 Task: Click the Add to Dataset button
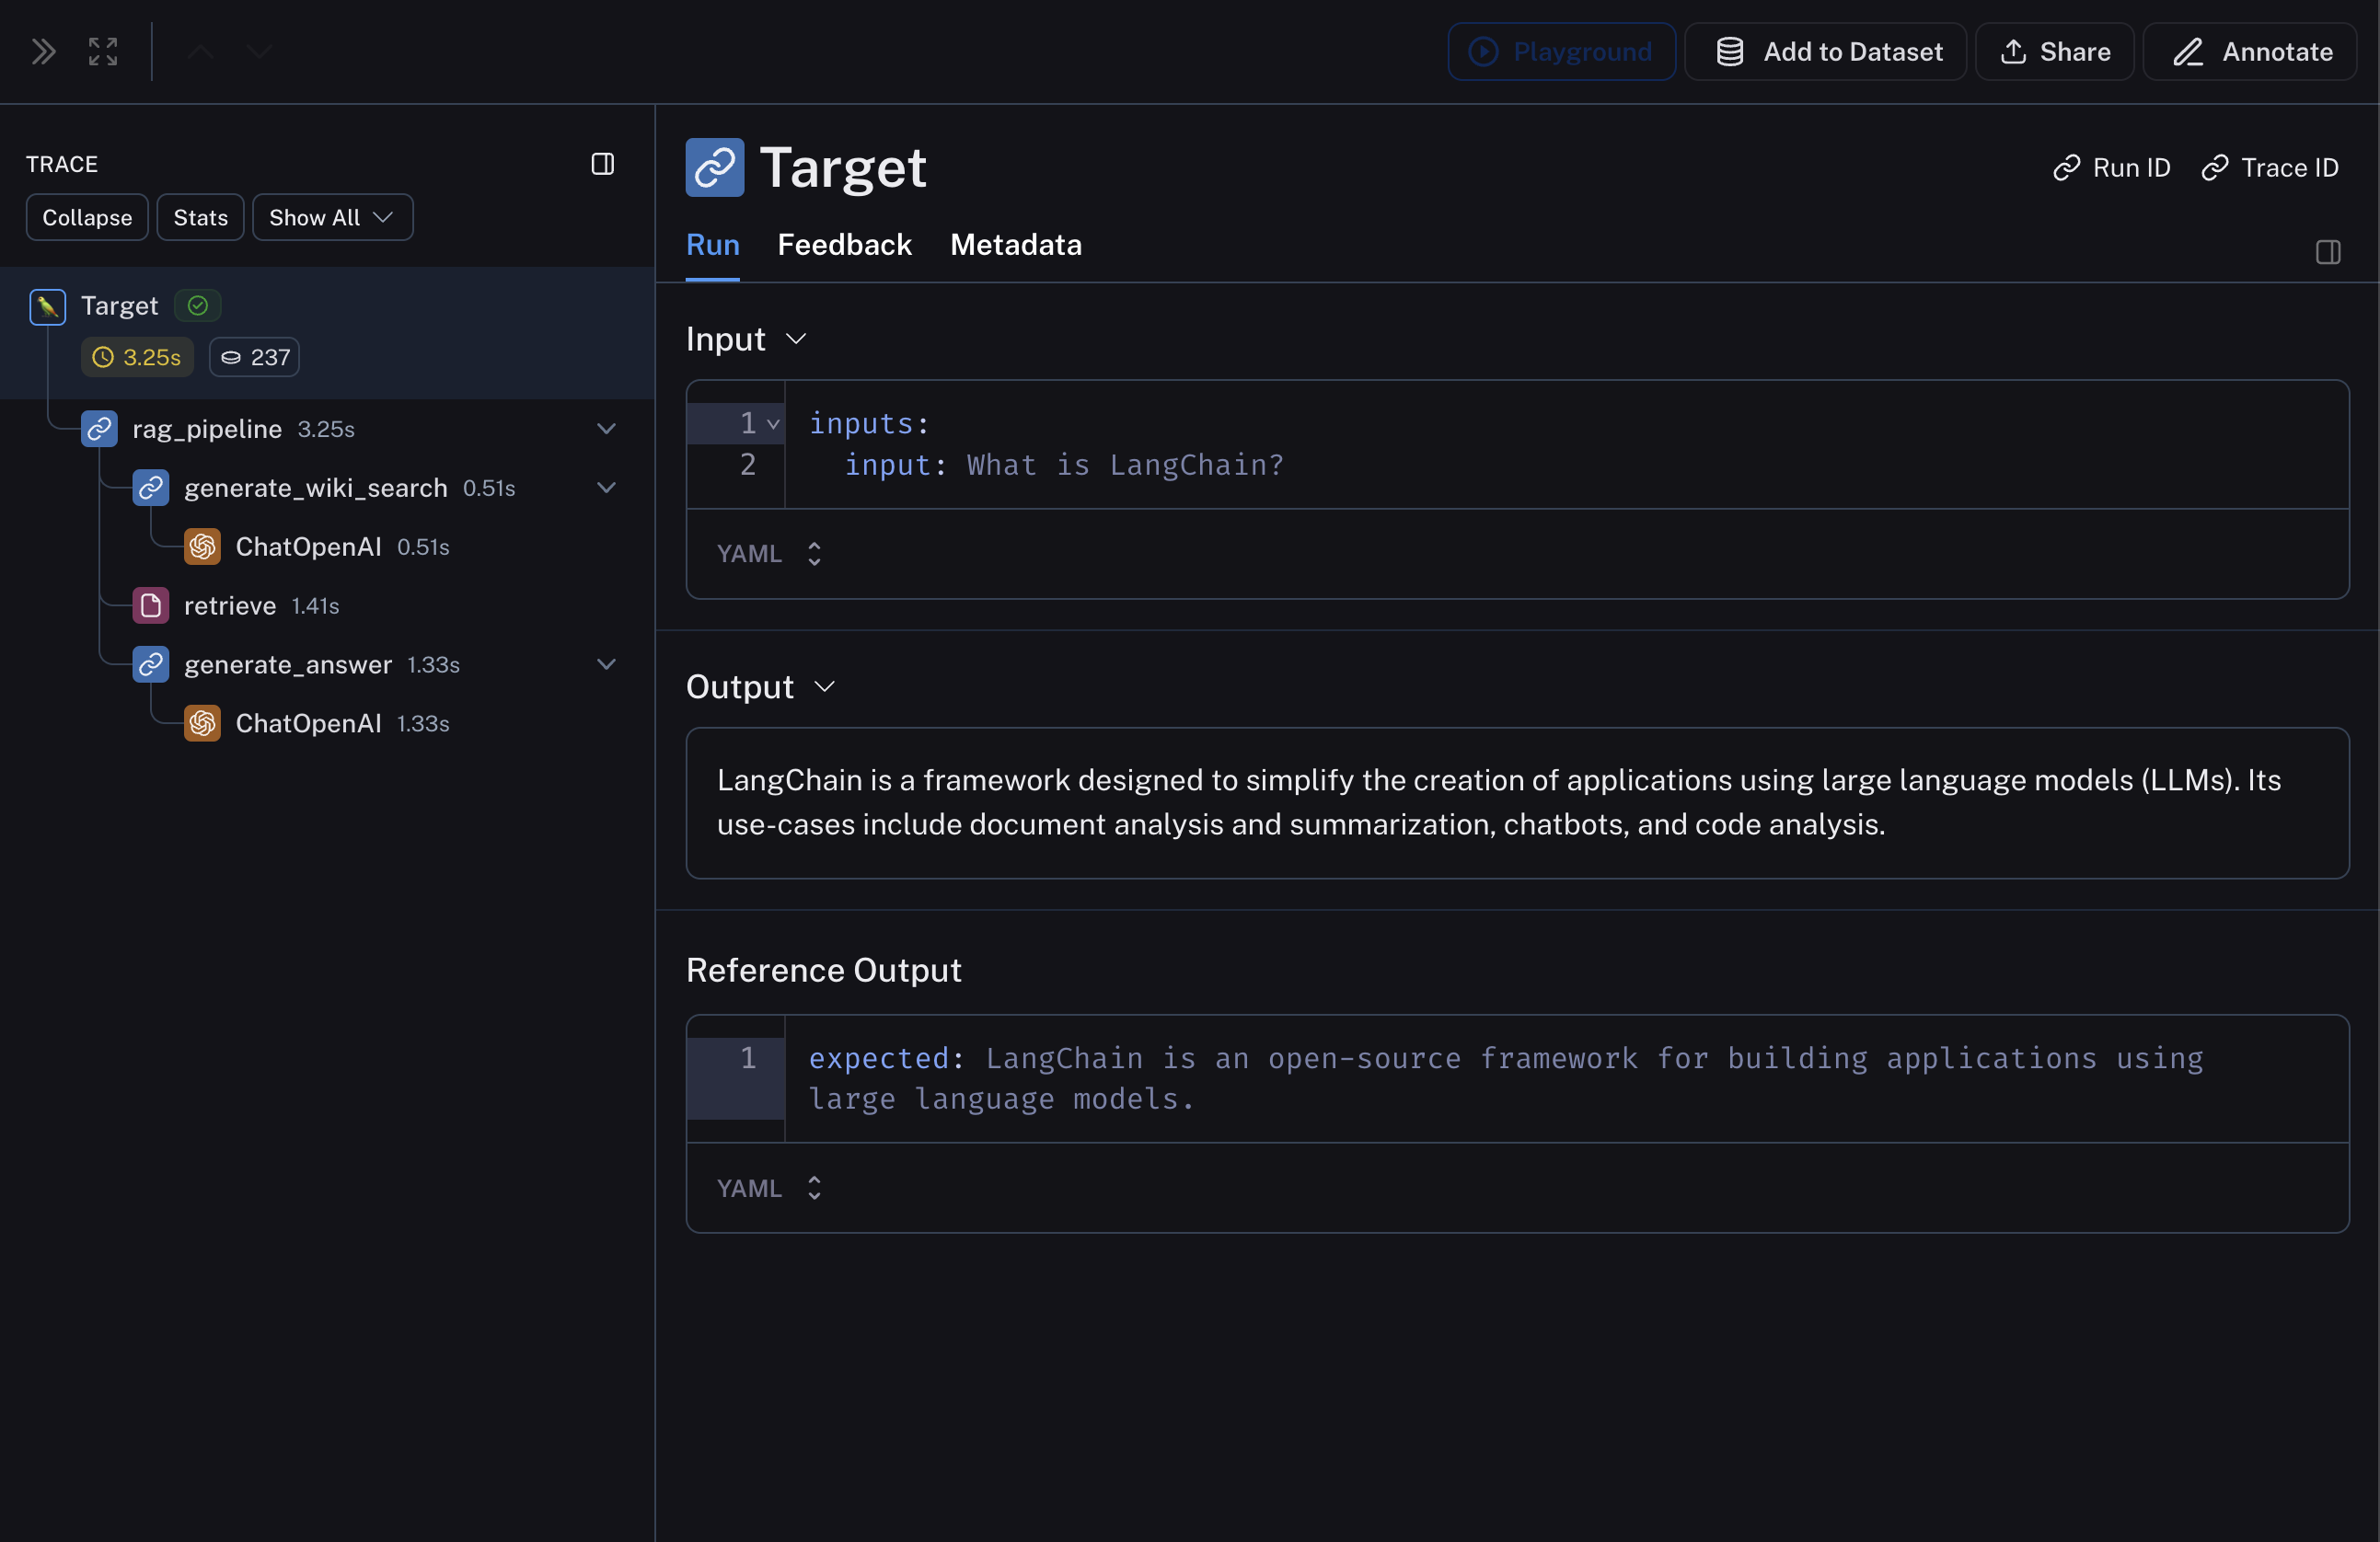coord(1825,52)
